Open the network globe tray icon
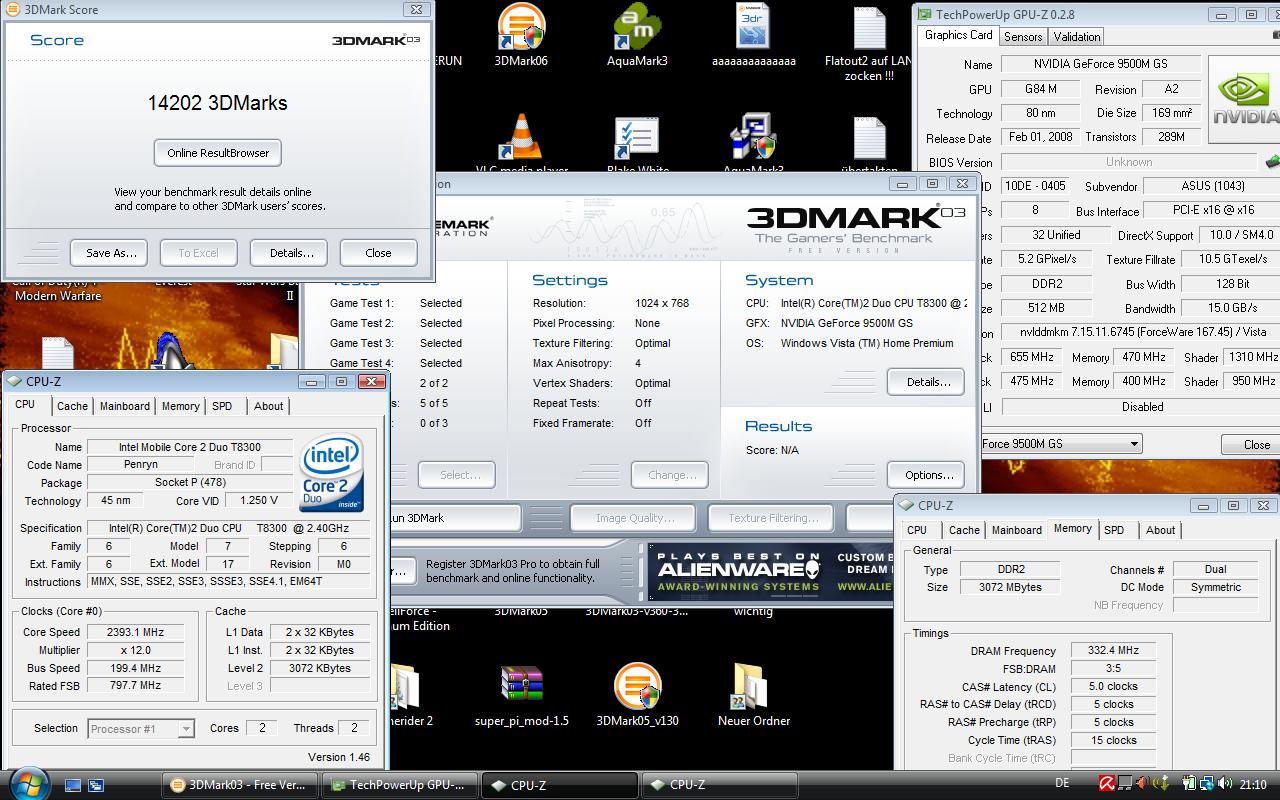Image resolution: width=1280 pixels, height=800 pixels. [1207, 784]
